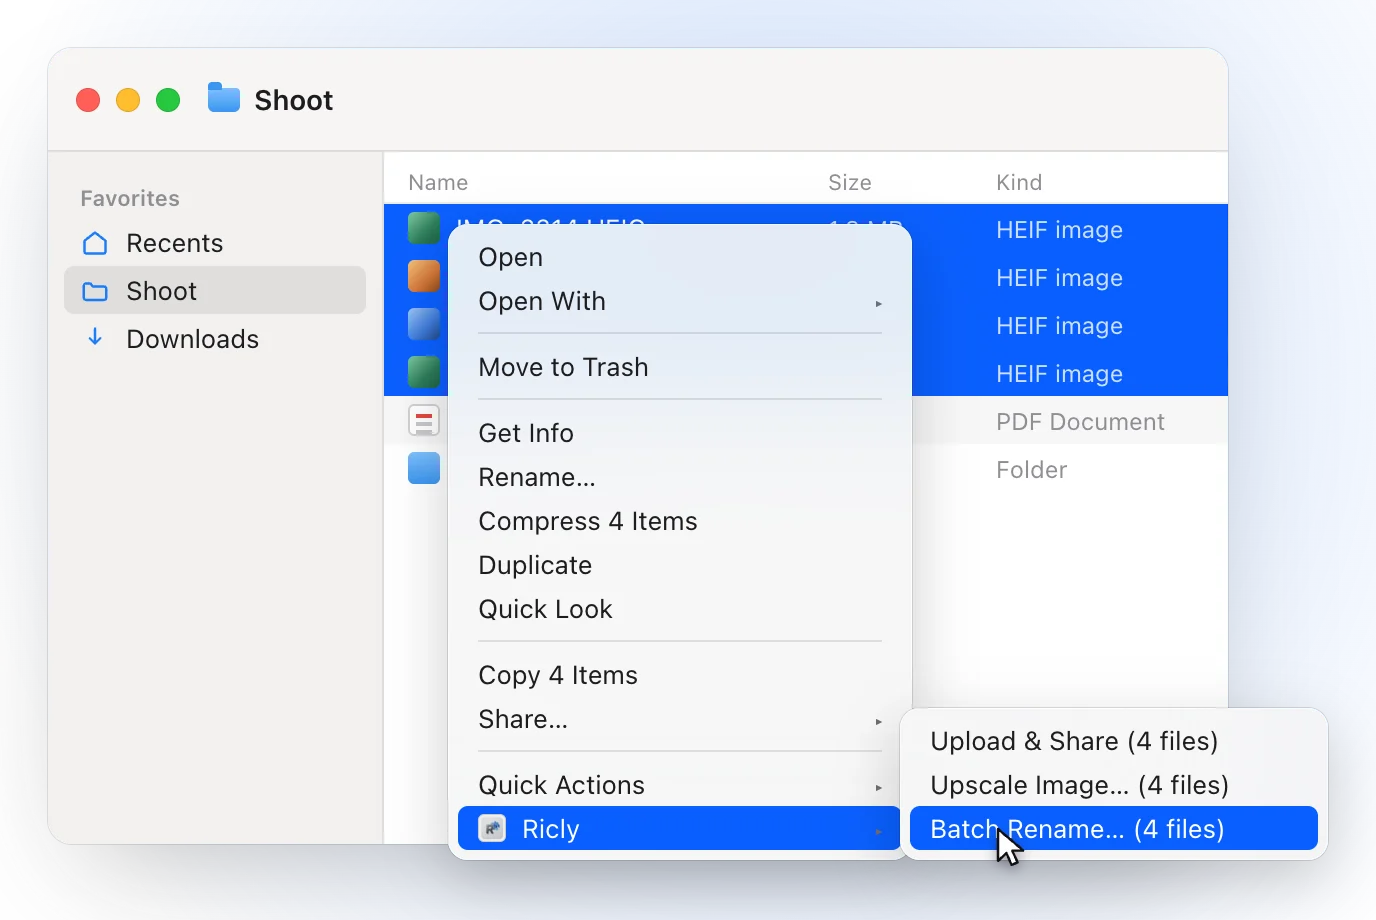This screenshot has width=1376, height=920.
Task: Click the Folder kind text
Action: point(1031,469)
